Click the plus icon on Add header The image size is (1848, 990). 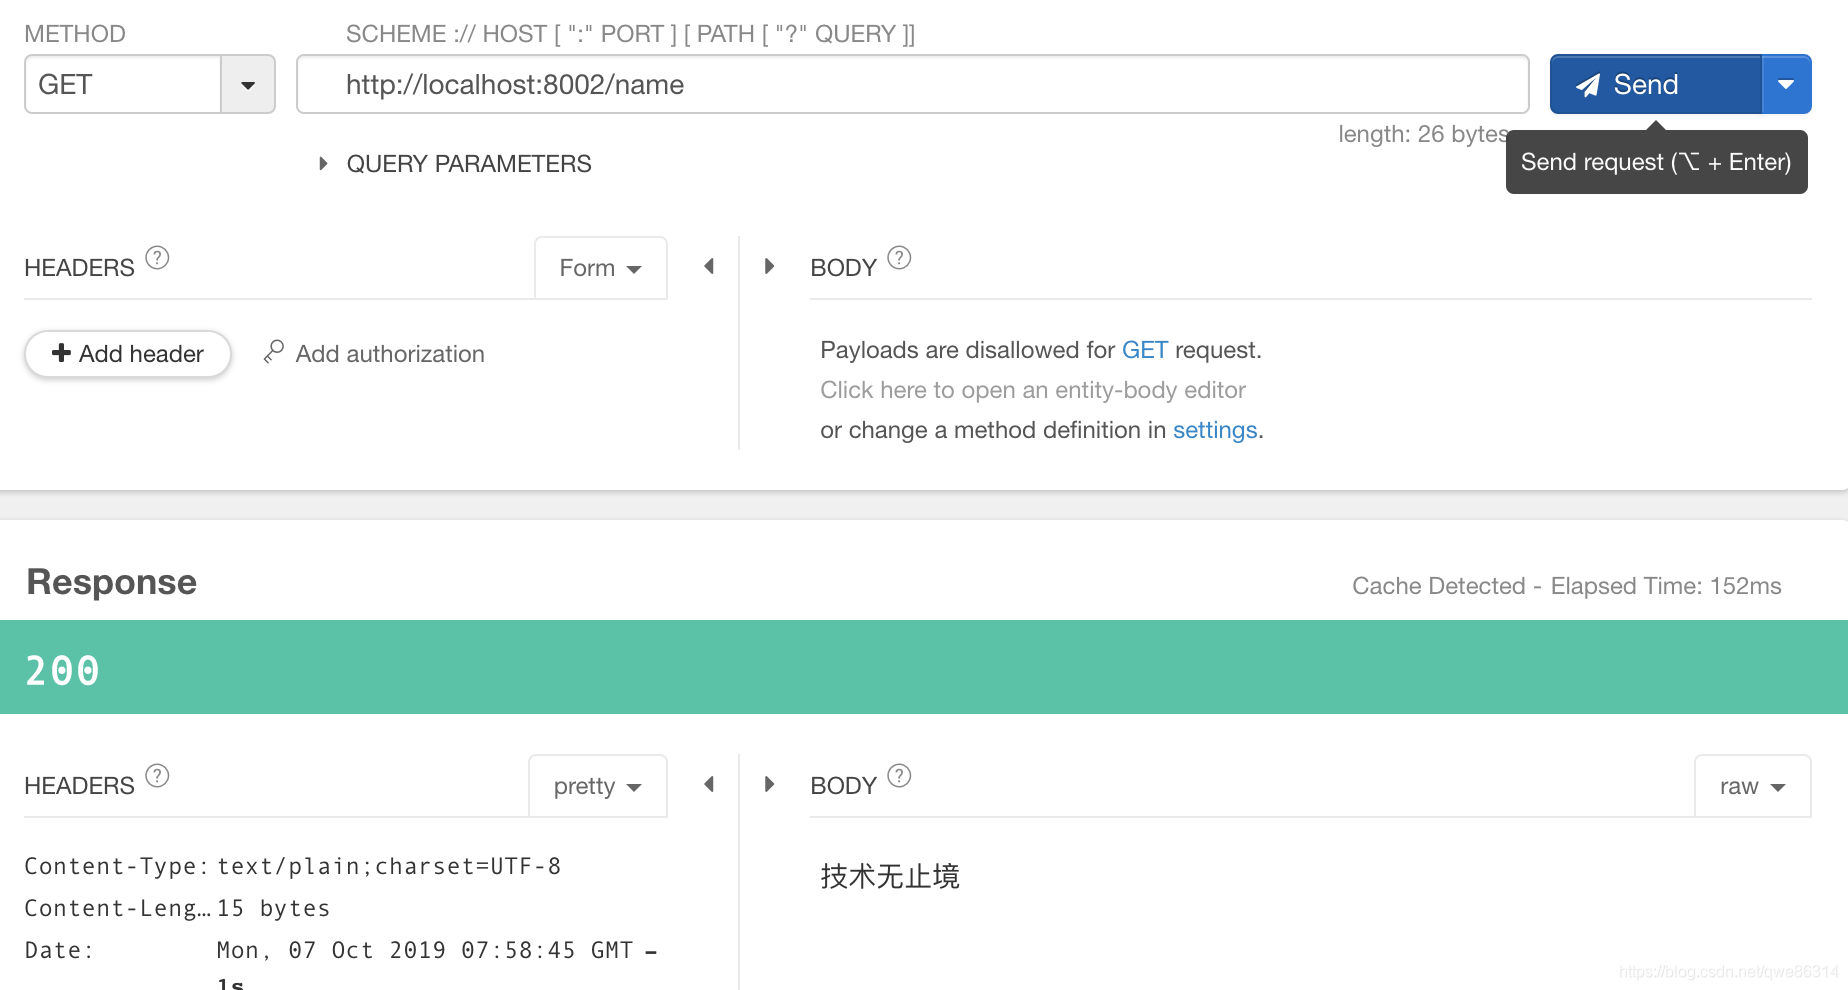[x=61, y=353]
